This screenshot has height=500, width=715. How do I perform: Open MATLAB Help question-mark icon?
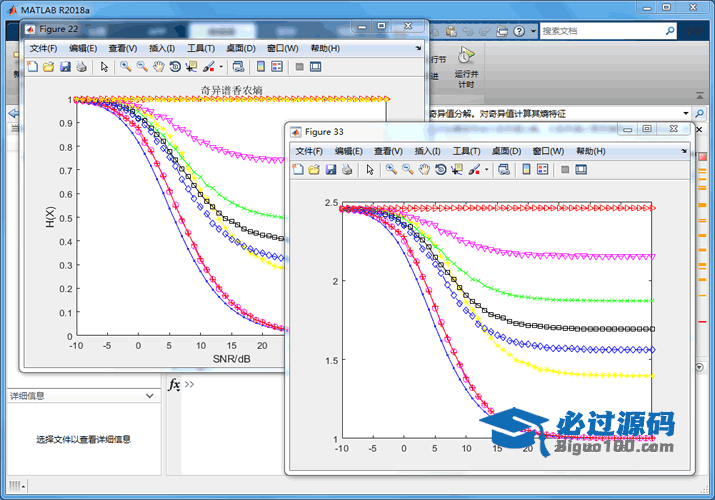pos(519,31)
